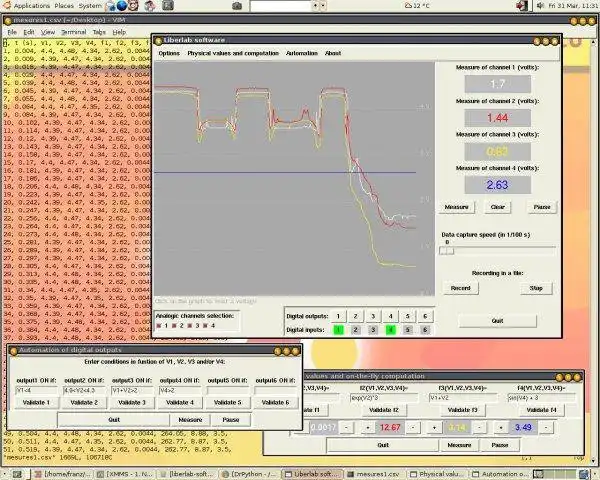Launch the mail client icon in top panel
Screen dimensions: 600x480
click(x=111, y=6)
